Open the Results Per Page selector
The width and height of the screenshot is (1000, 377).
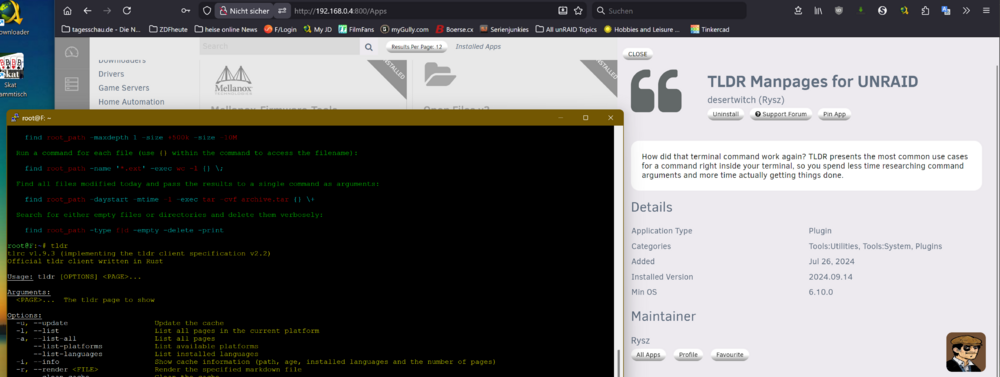[416, 47]
